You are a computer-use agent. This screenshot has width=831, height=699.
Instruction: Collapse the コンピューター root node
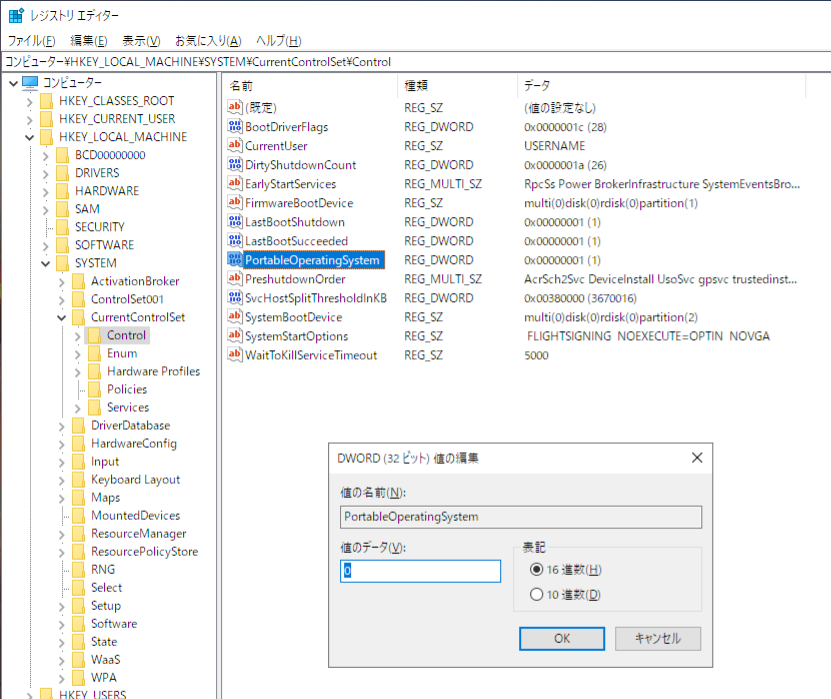pyautogui.click(x=14, y=83)
